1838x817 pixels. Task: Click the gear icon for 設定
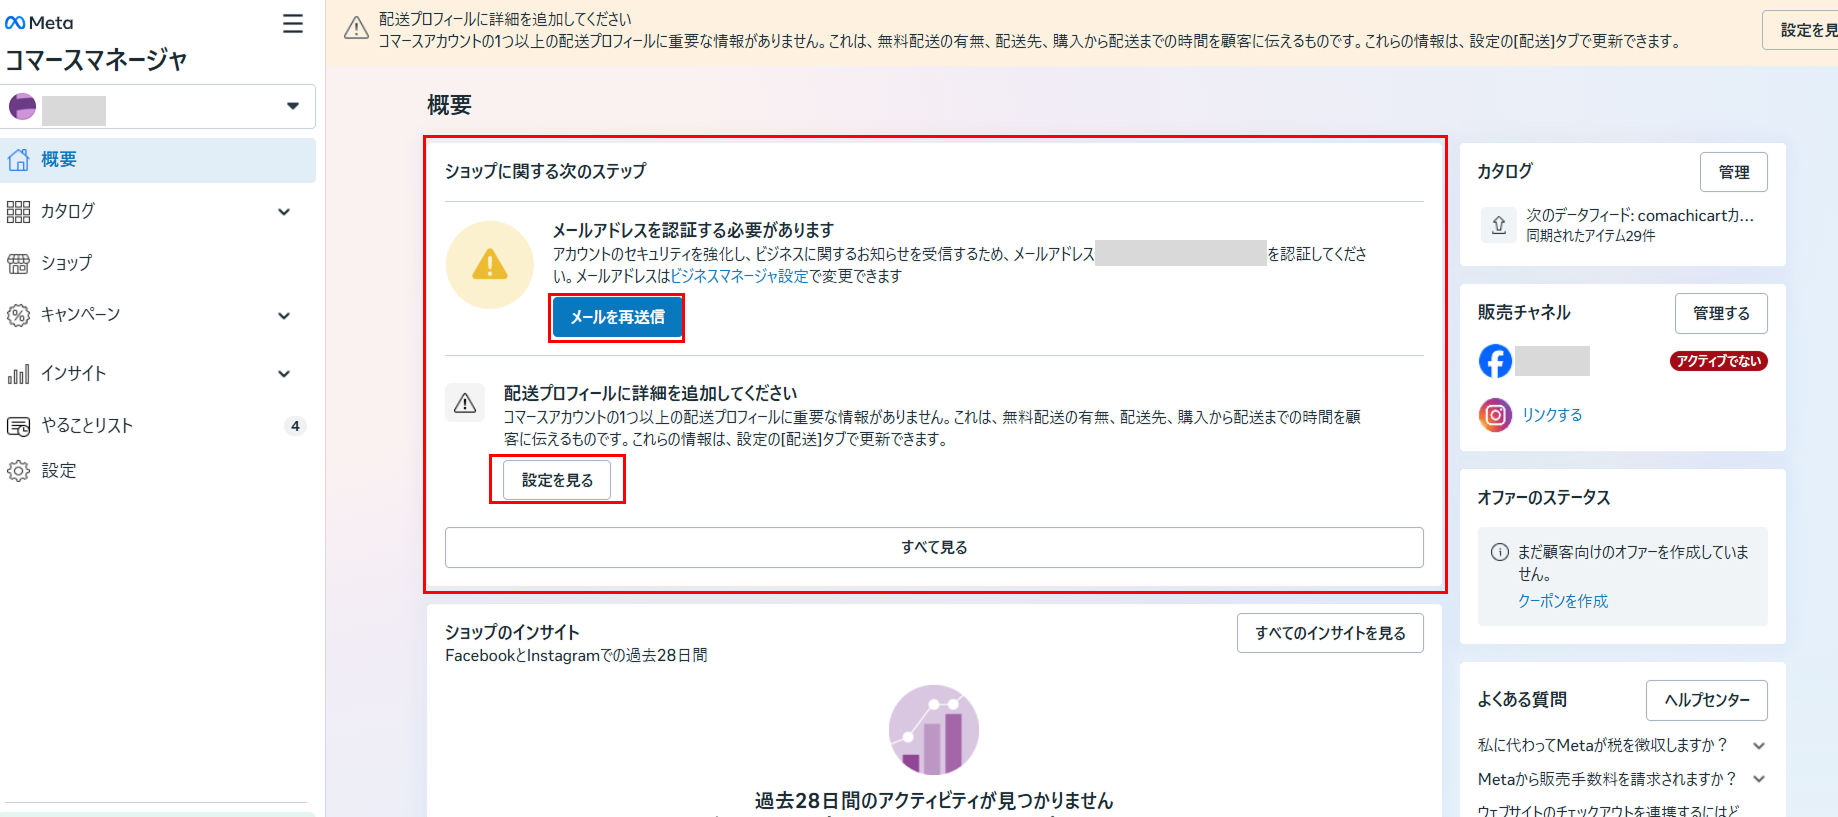click(x=19, y=471)
